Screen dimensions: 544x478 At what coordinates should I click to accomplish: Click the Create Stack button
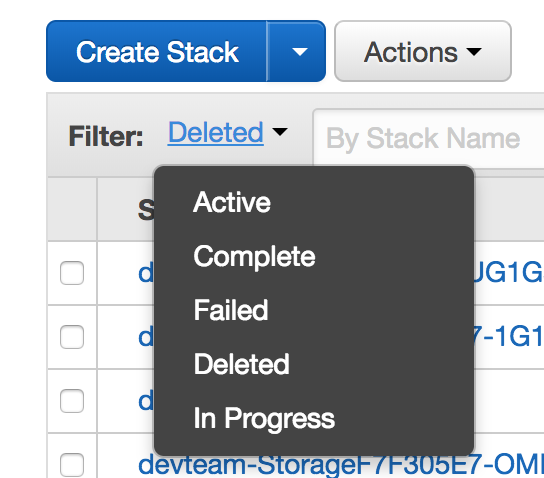coord(156,51)
